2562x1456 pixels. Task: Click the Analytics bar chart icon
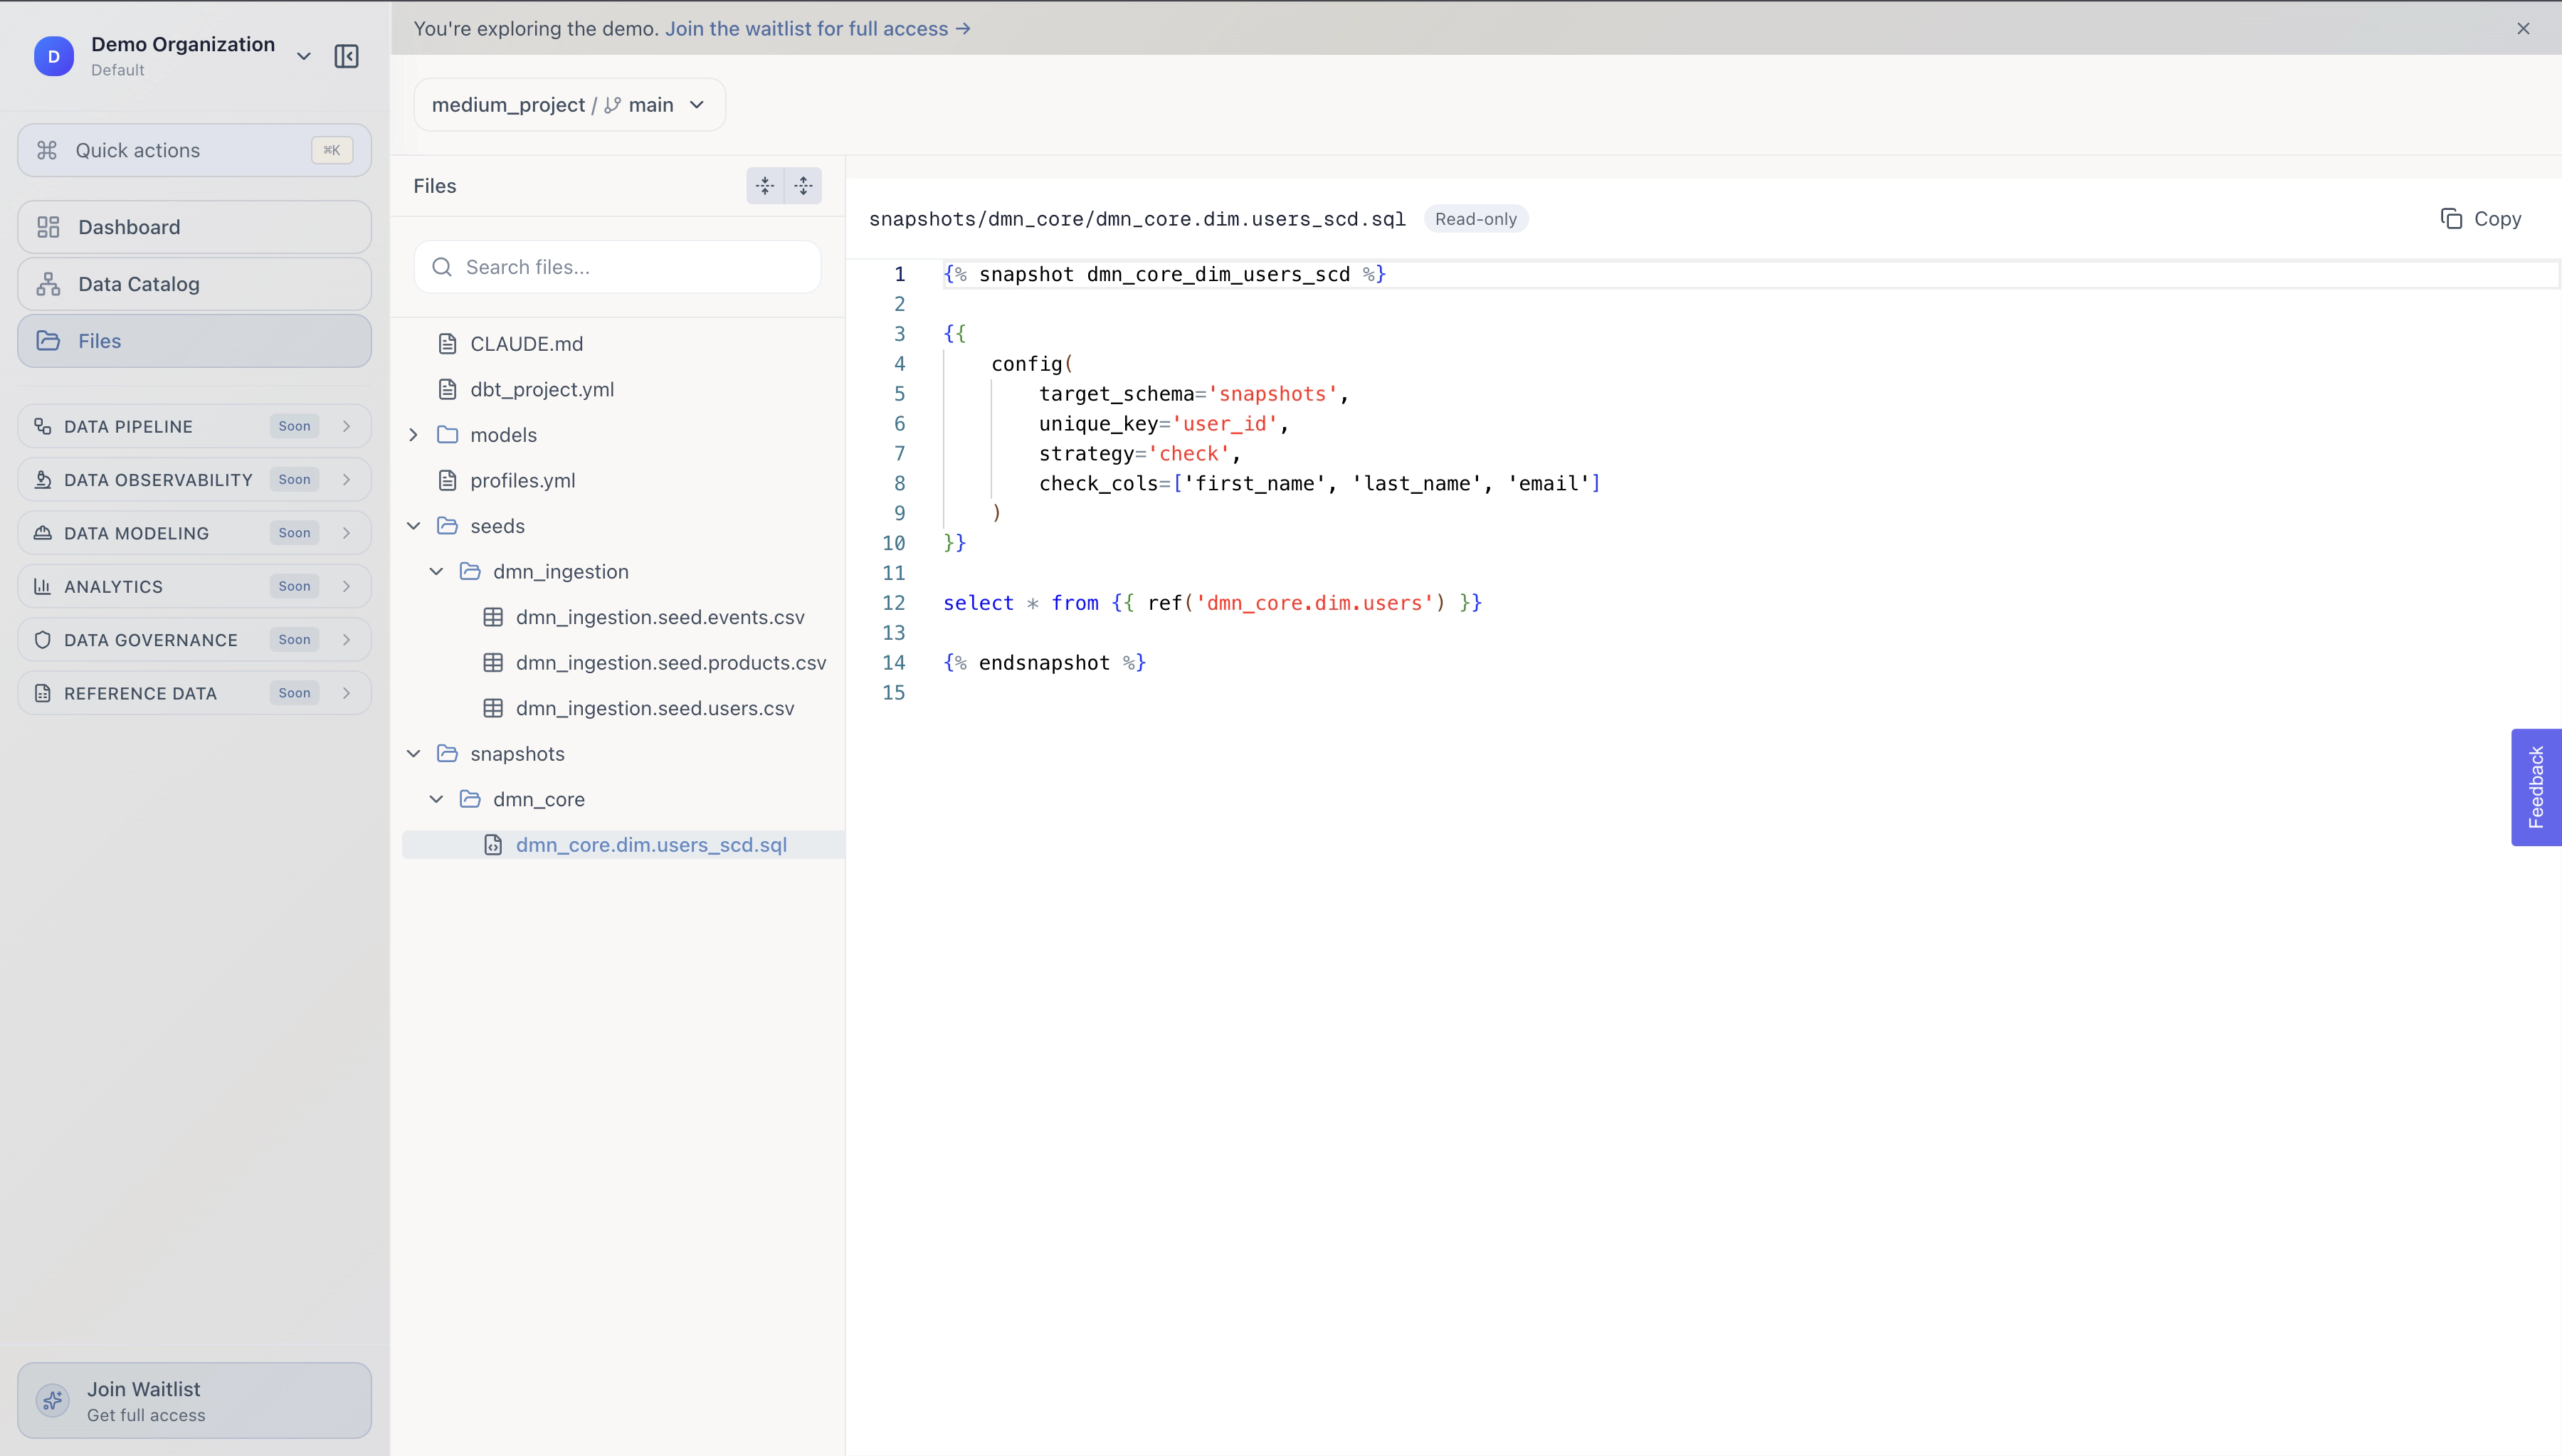[43, 586]
